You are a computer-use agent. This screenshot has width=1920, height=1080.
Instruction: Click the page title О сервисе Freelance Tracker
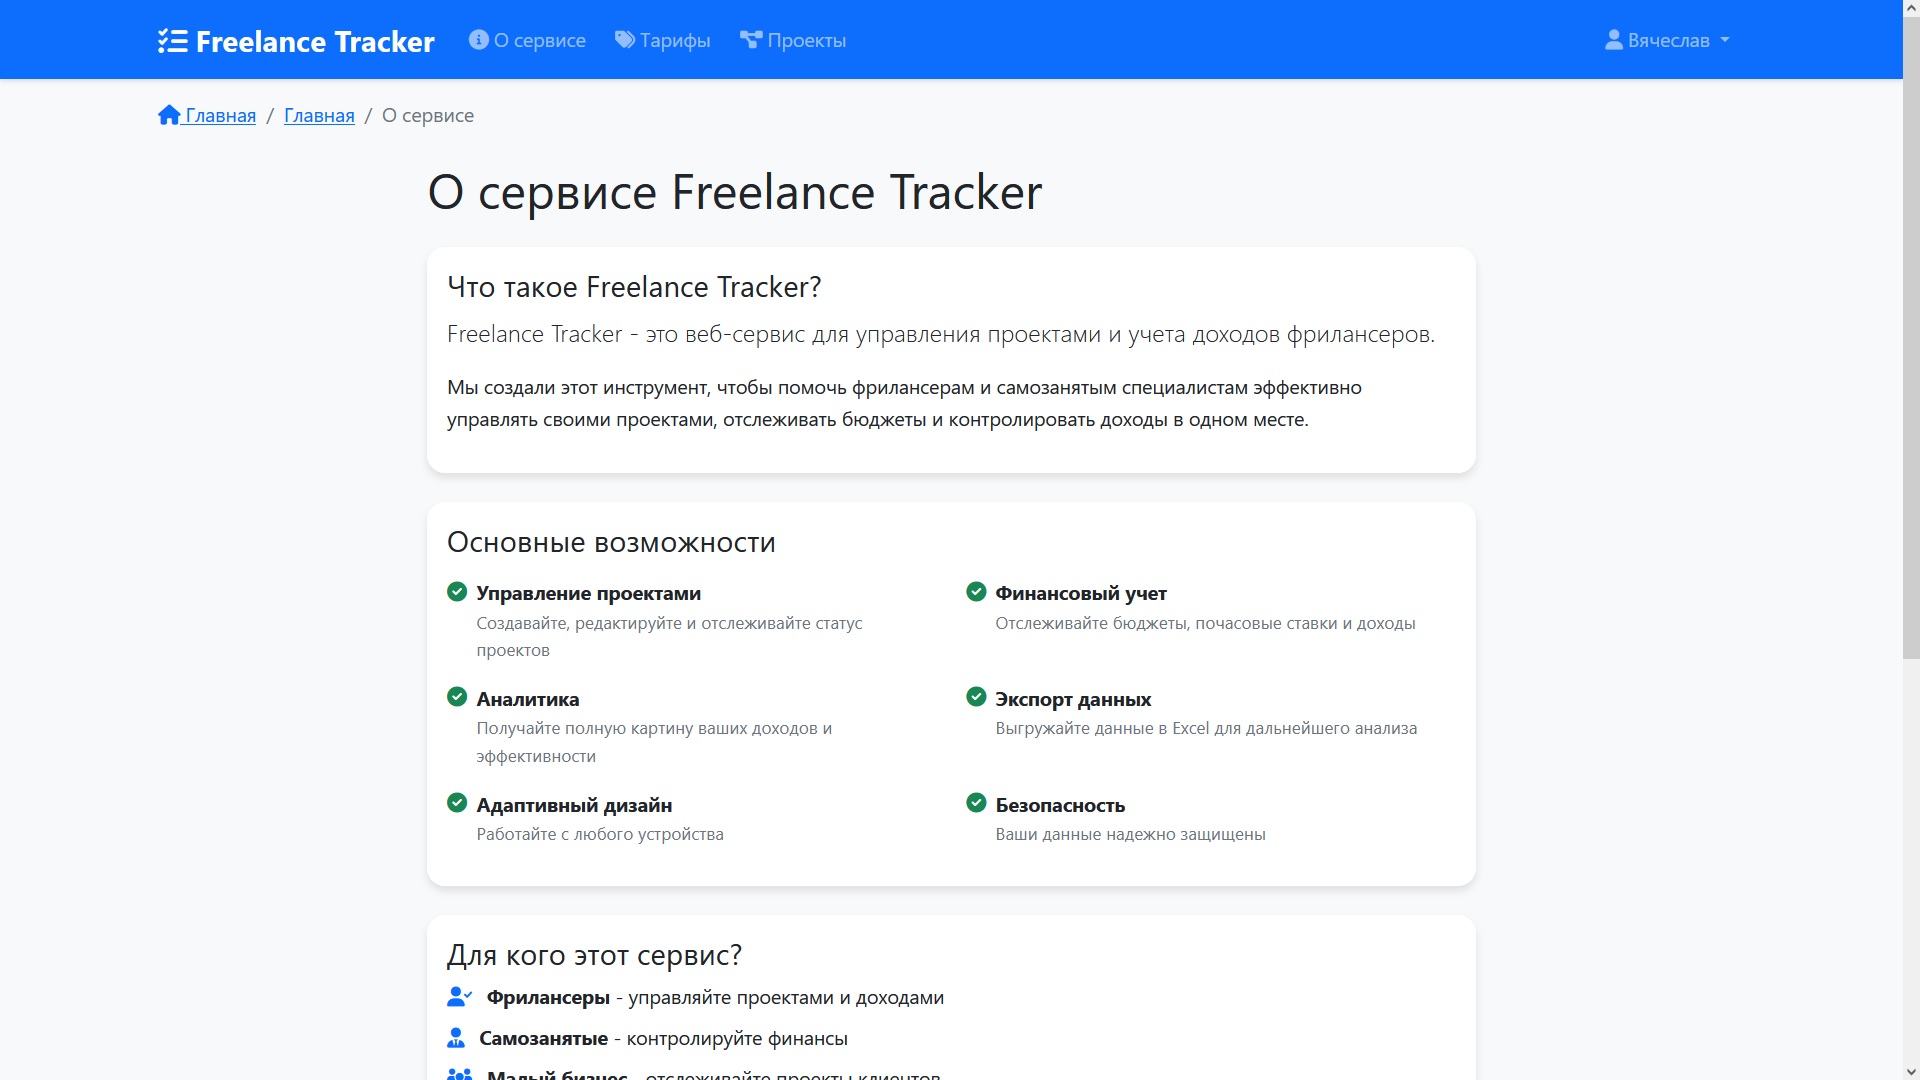[735, 192]
